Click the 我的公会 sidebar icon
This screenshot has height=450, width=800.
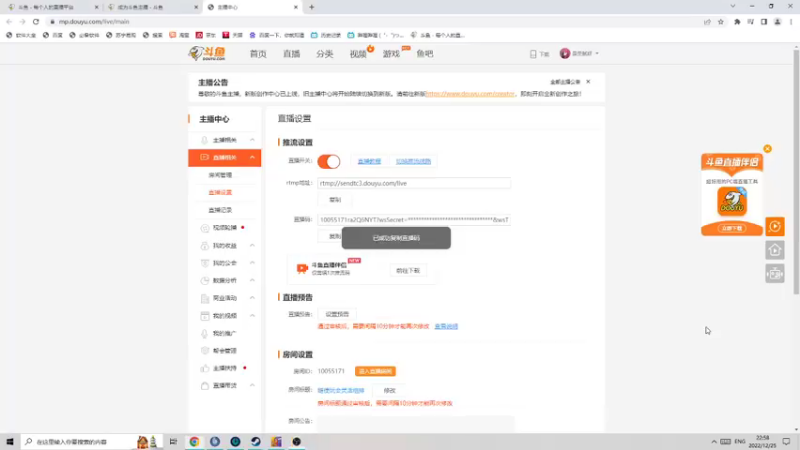pos(205,263)
